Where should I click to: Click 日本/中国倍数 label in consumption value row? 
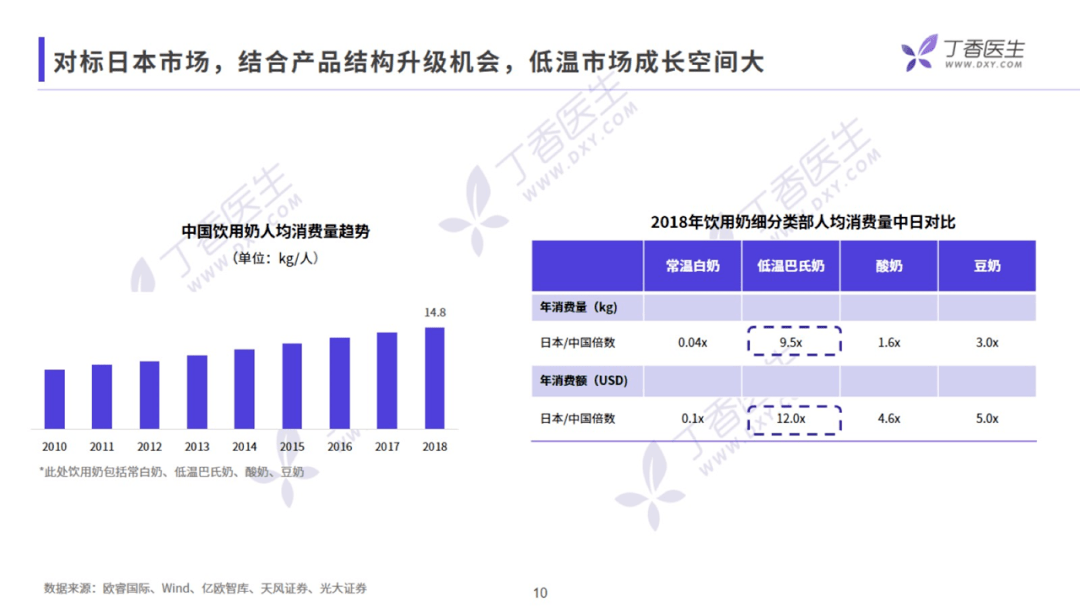coord(577,419)
